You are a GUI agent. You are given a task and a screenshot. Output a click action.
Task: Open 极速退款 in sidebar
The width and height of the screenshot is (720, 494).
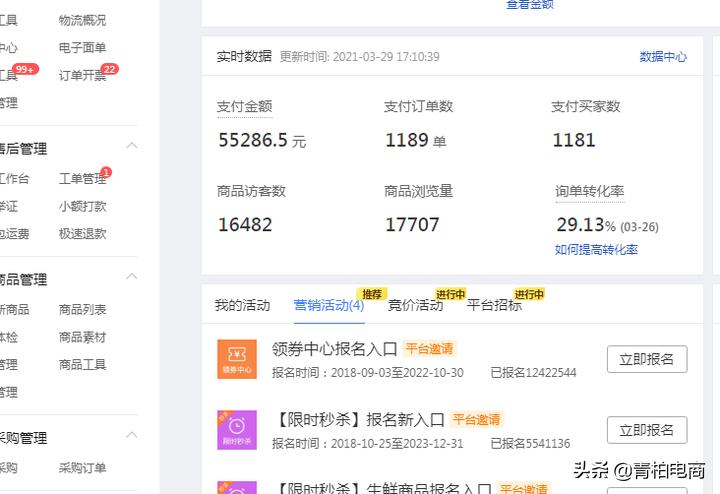(83, 234)
